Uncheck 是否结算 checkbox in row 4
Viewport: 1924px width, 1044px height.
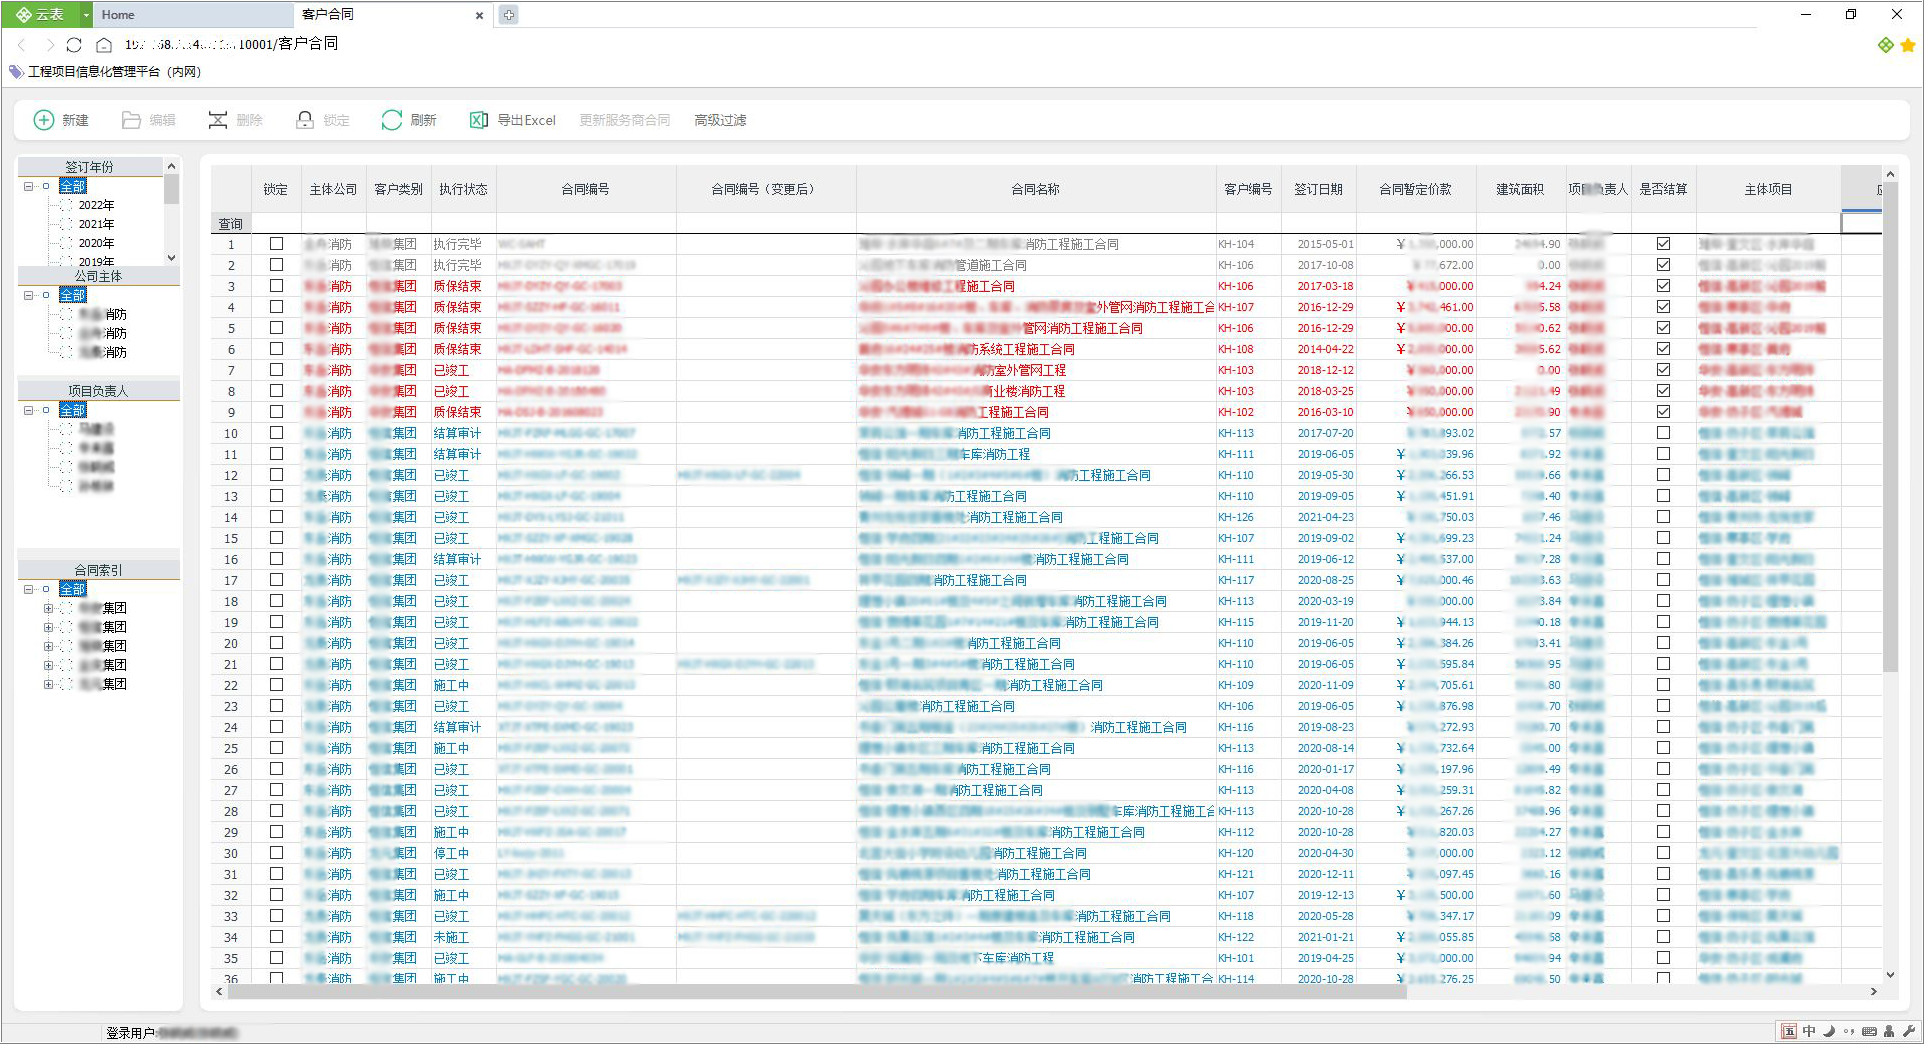[x=1663, y=307]
